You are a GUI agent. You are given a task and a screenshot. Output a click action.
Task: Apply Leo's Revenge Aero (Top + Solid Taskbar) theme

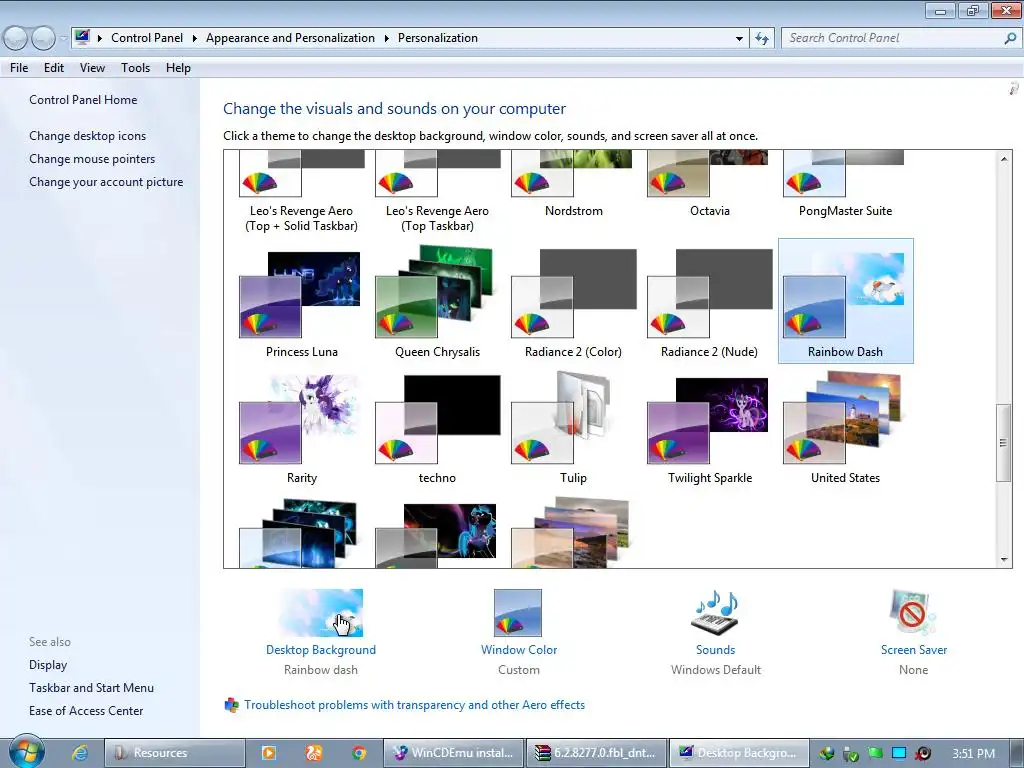pos(301,193)
